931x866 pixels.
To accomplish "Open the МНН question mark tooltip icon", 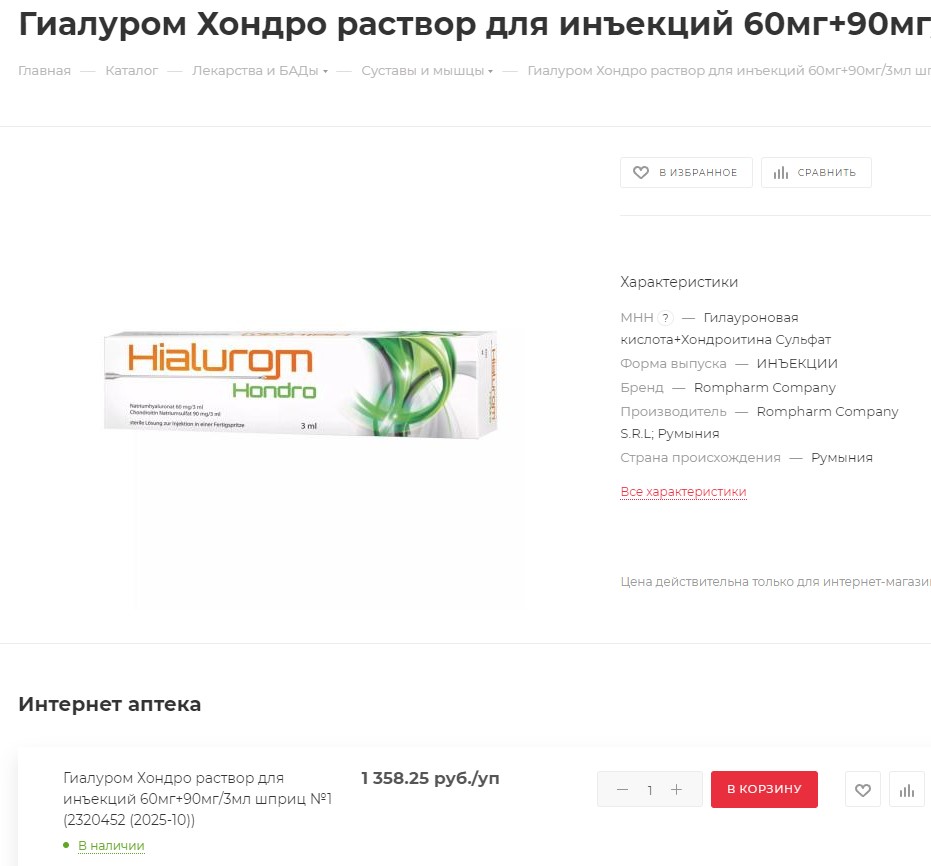I will click(666, 318).
